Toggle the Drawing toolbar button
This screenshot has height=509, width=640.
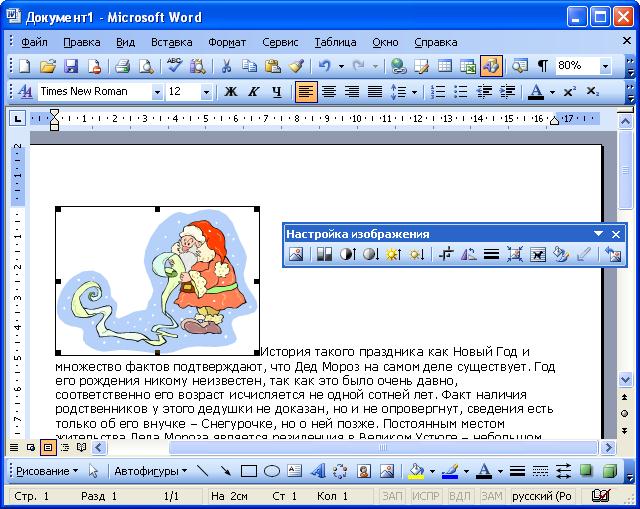point(491,66)
